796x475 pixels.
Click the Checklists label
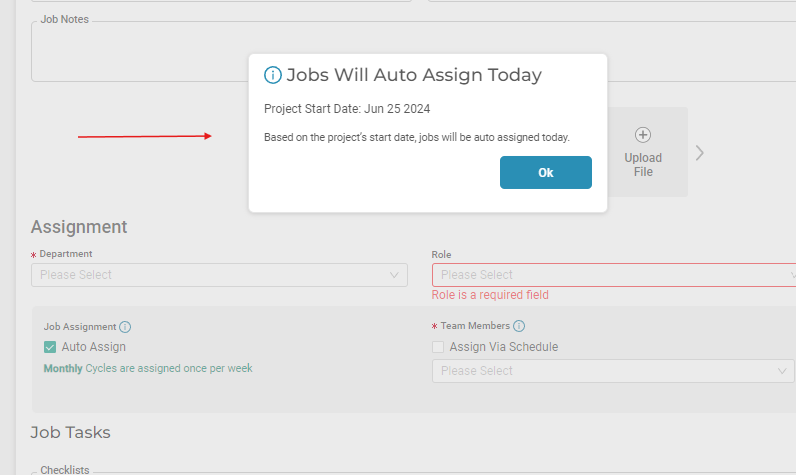tap(65, 470)
